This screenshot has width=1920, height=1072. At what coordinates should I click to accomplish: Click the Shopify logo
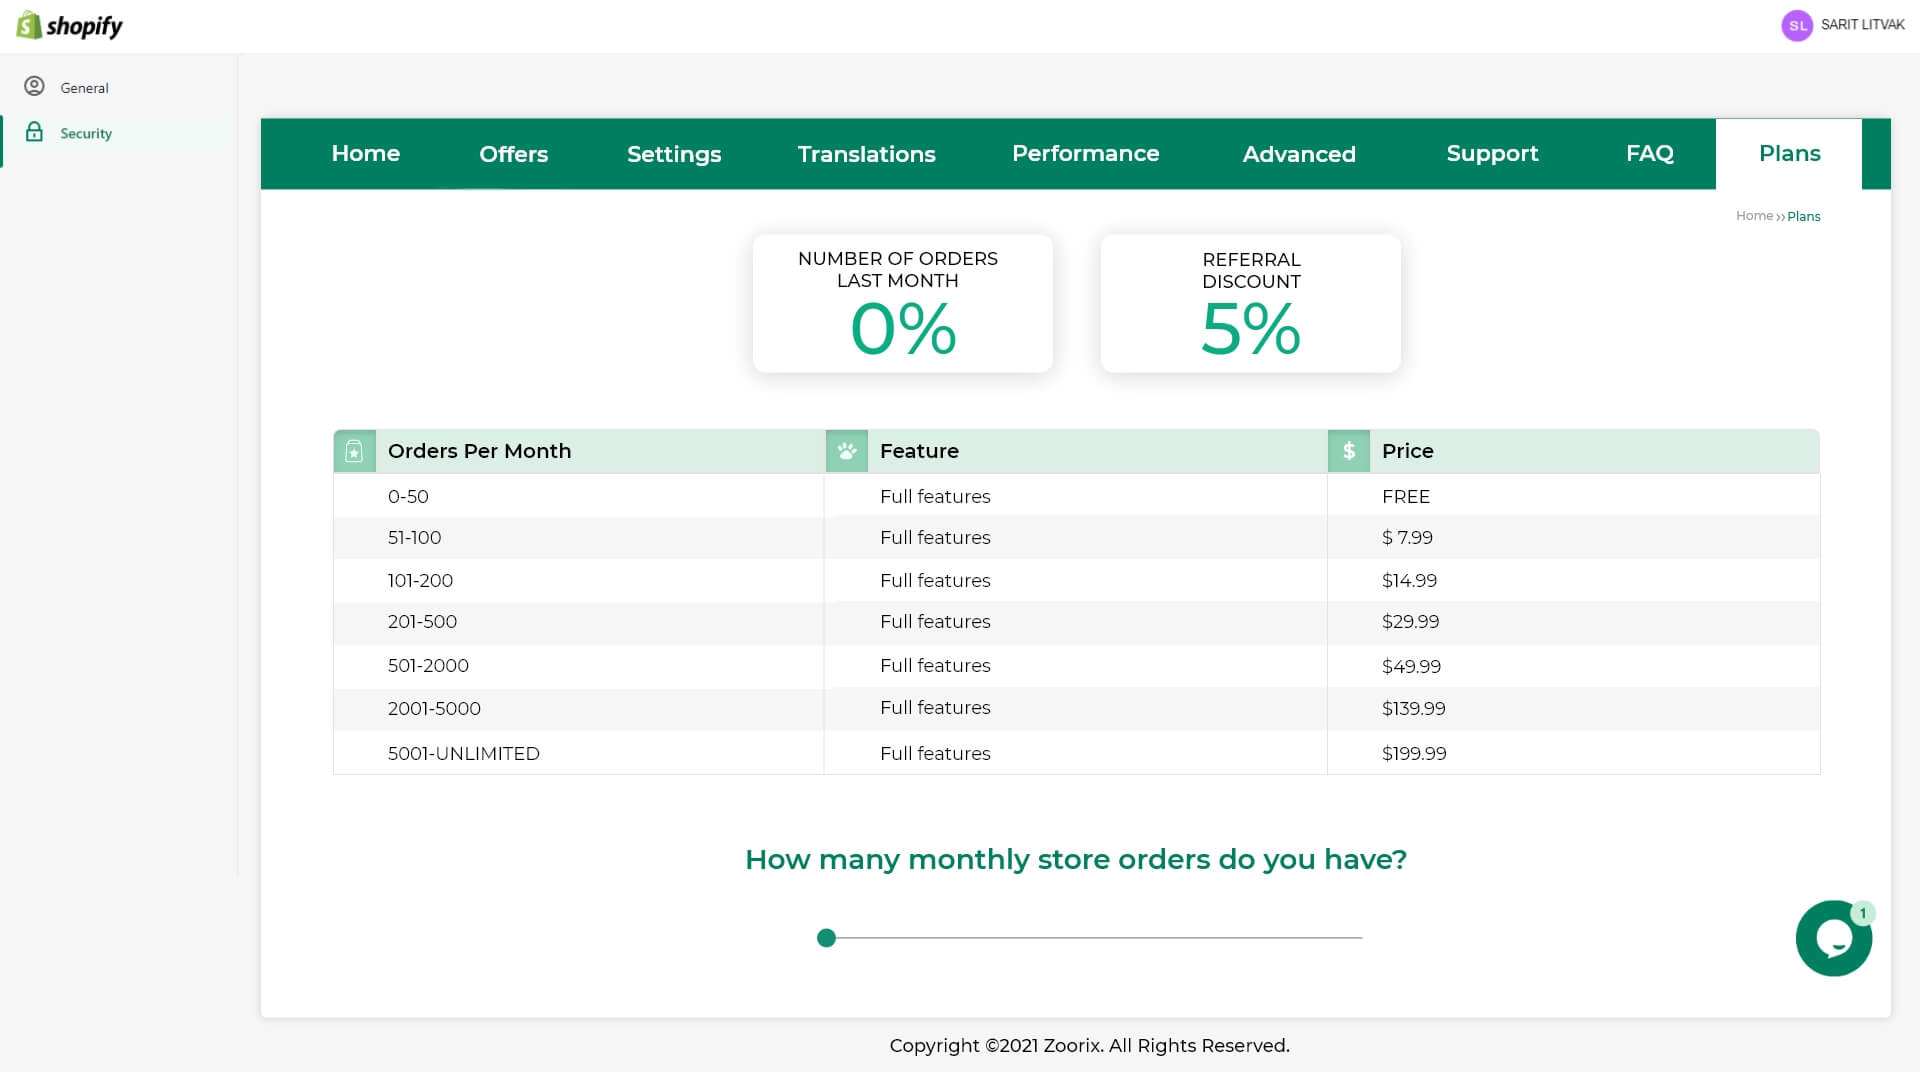tap(69, 26)
